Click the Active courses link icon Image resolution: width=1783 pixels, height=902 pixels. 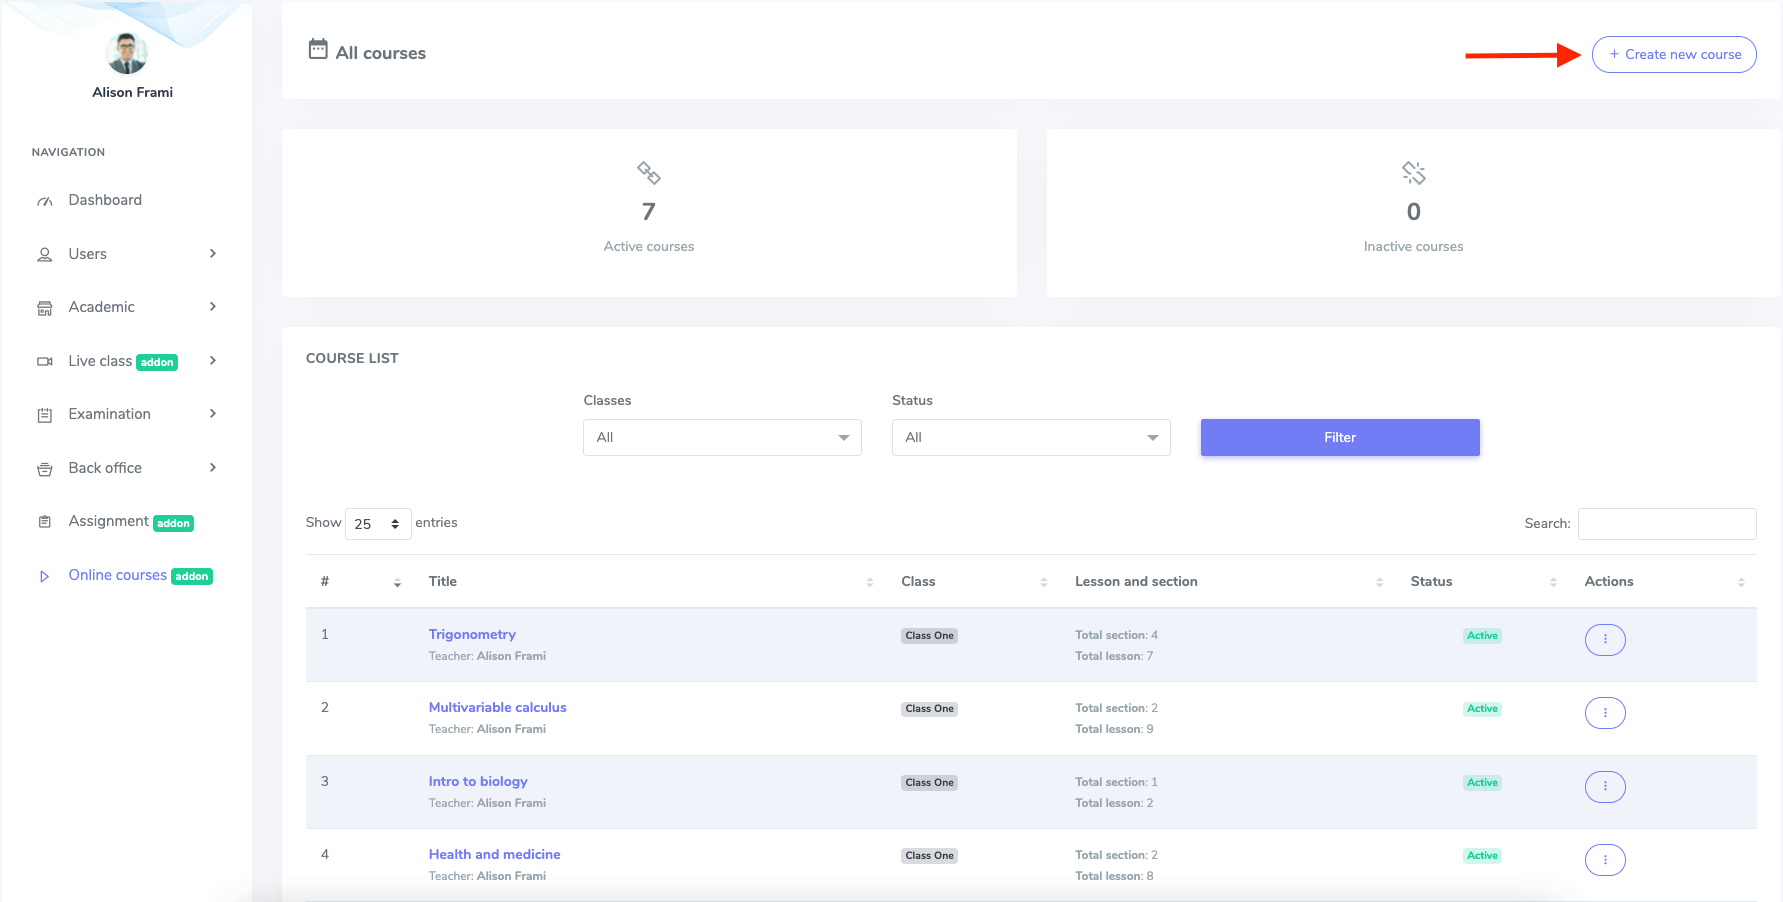649,173
